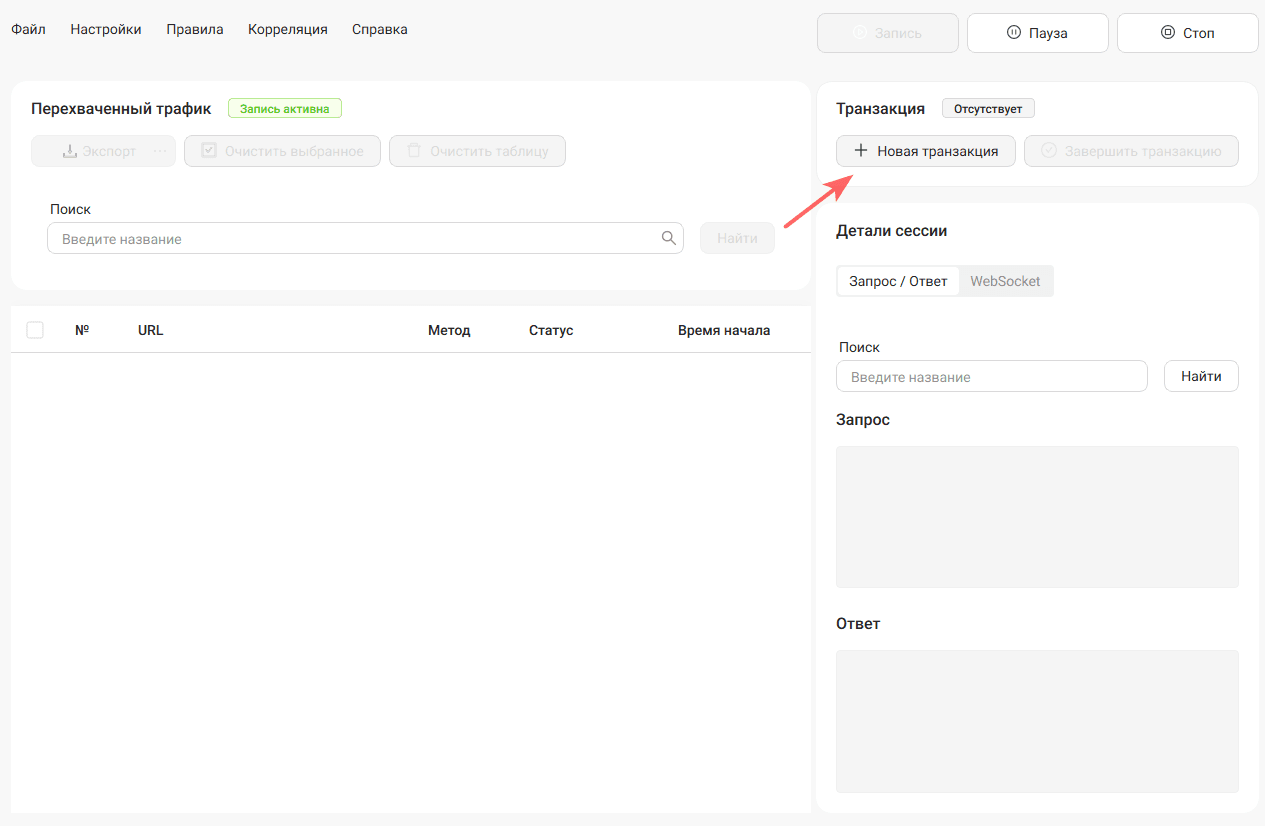Click Завершить транзакцию button
1265x826 pixels.
coord(1132,151)
